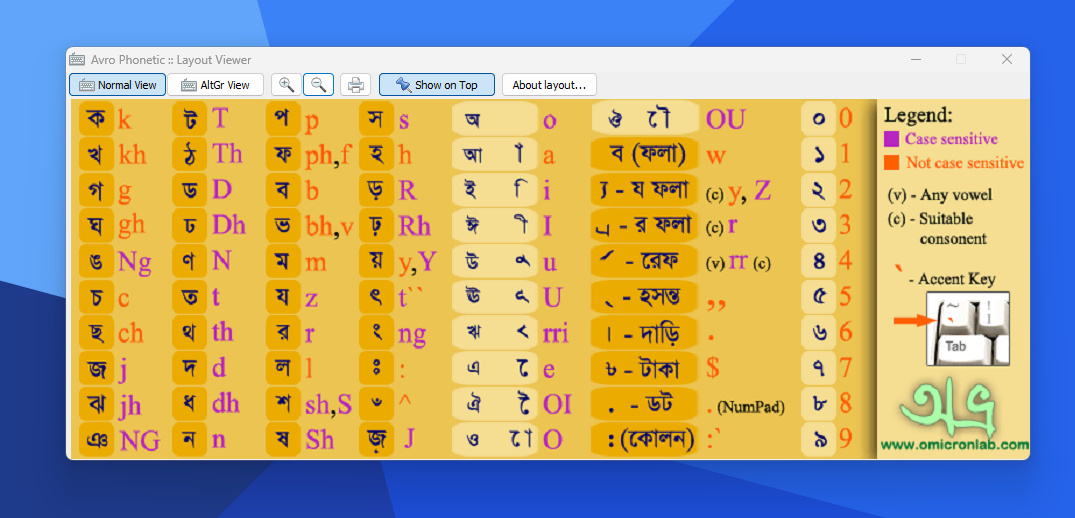Viewport: 1075px width, 518px height.
Task: Click the 'rri' vowel mapping
Action: pos(555,333)
